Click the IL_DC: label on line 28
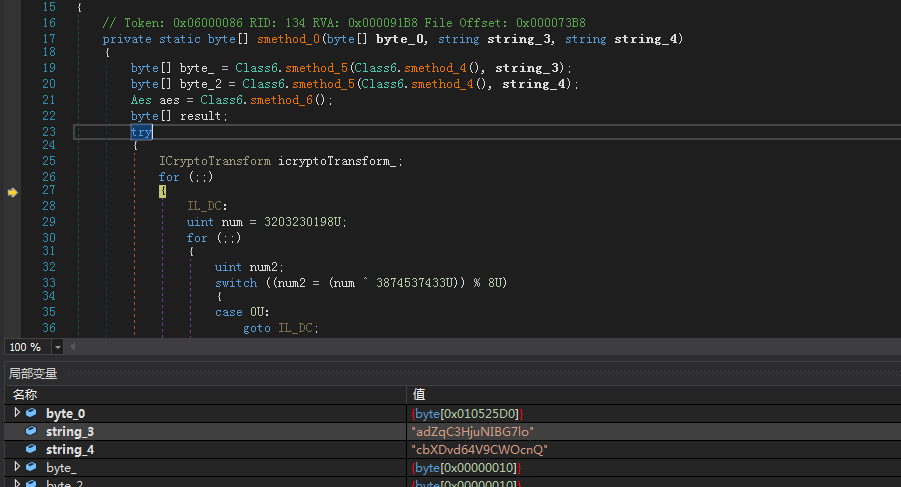Image resolution: width=901 pixels, height=487 pixels. pyautogui.click(x=207, y=206)
